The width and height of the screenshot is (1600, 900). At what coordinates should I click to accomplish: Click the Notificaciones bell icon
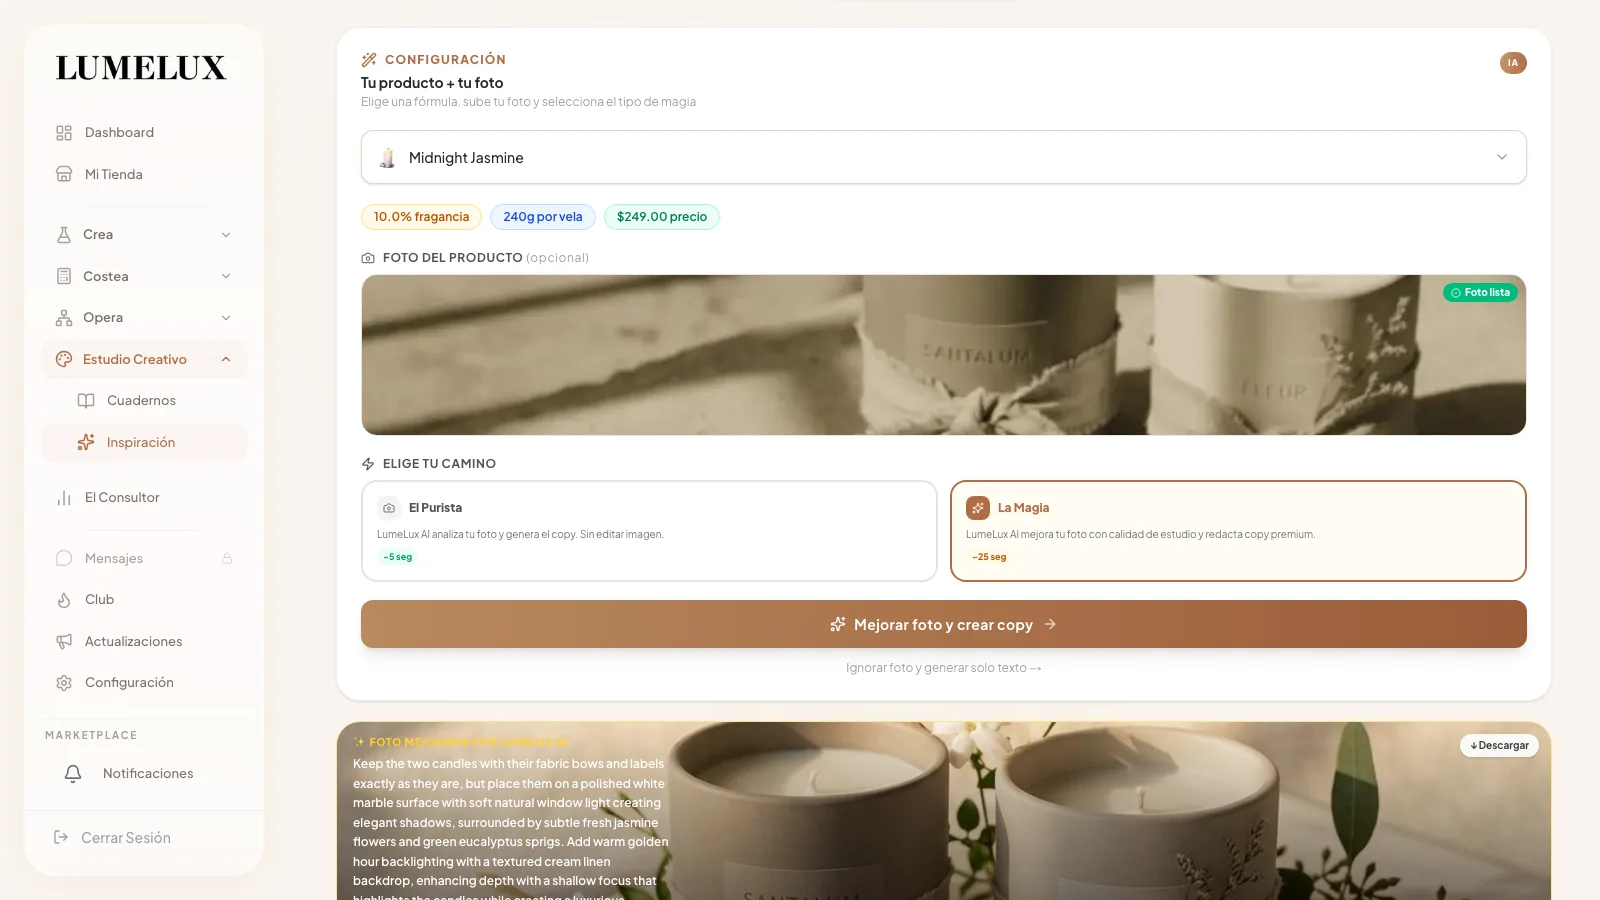tap(73, 774)
